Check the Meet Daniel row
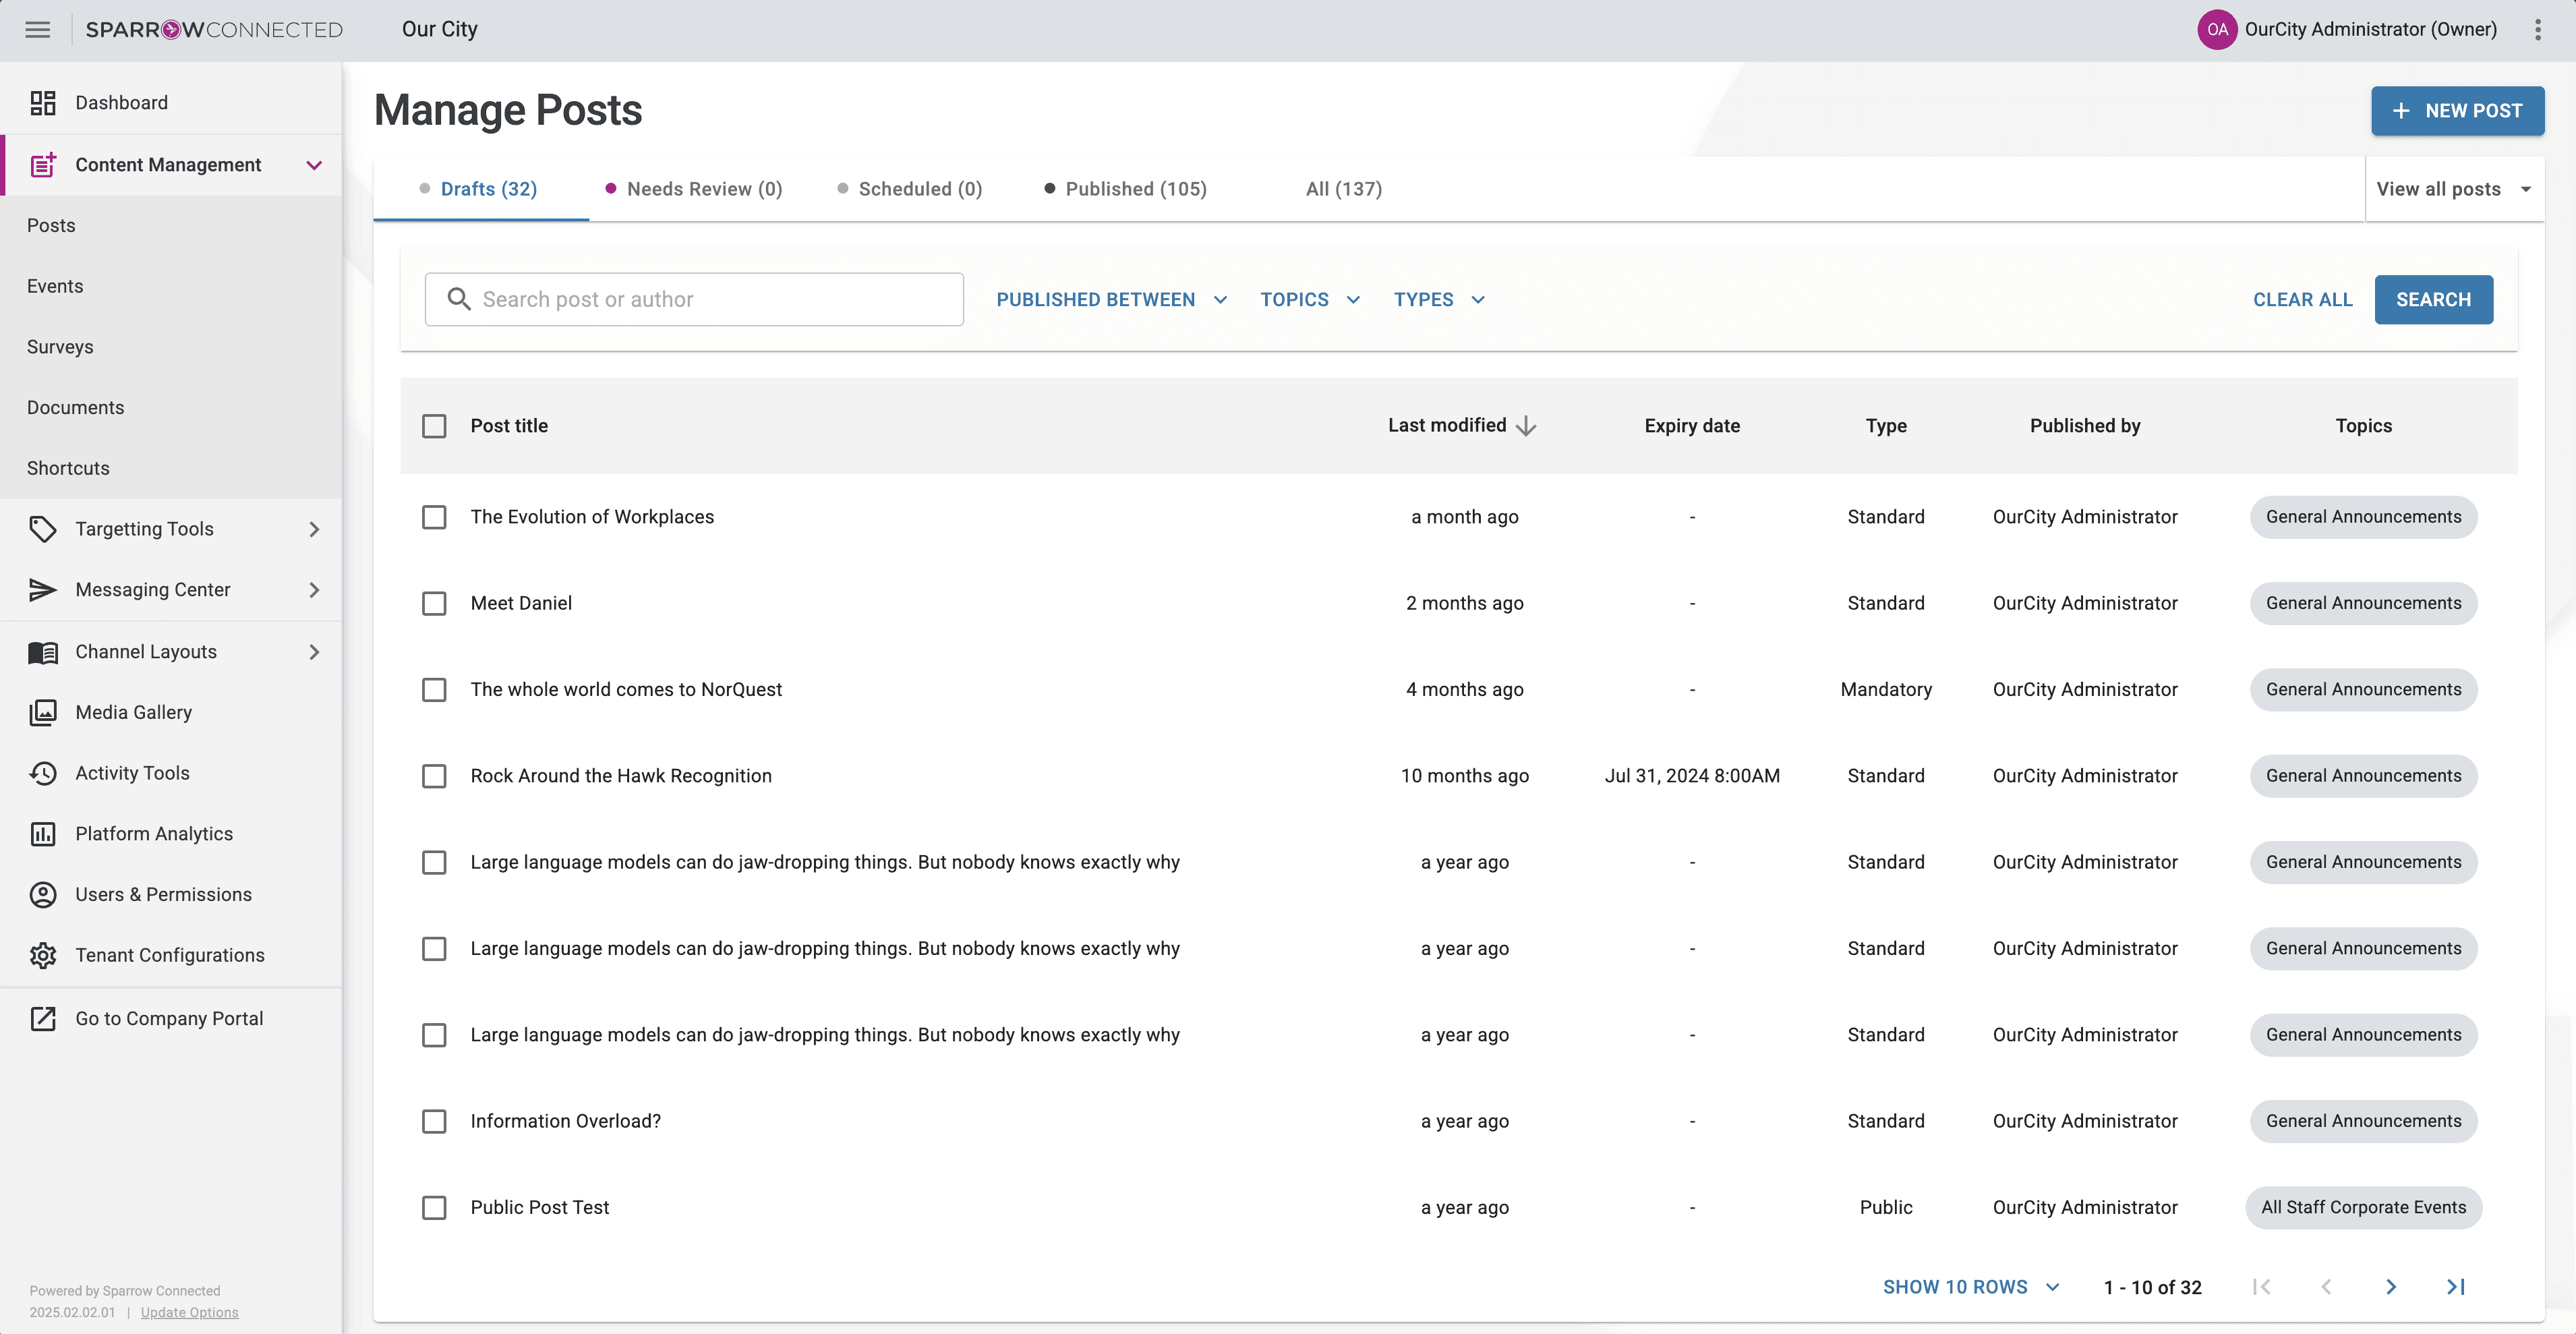Screen dimensions: 2576x1334 point(434,604)
